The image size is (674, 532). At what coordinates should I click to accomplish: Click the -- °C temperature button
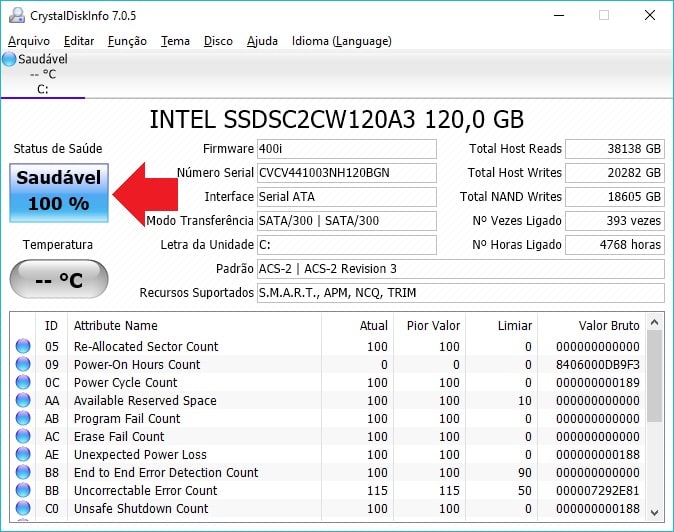59,279
